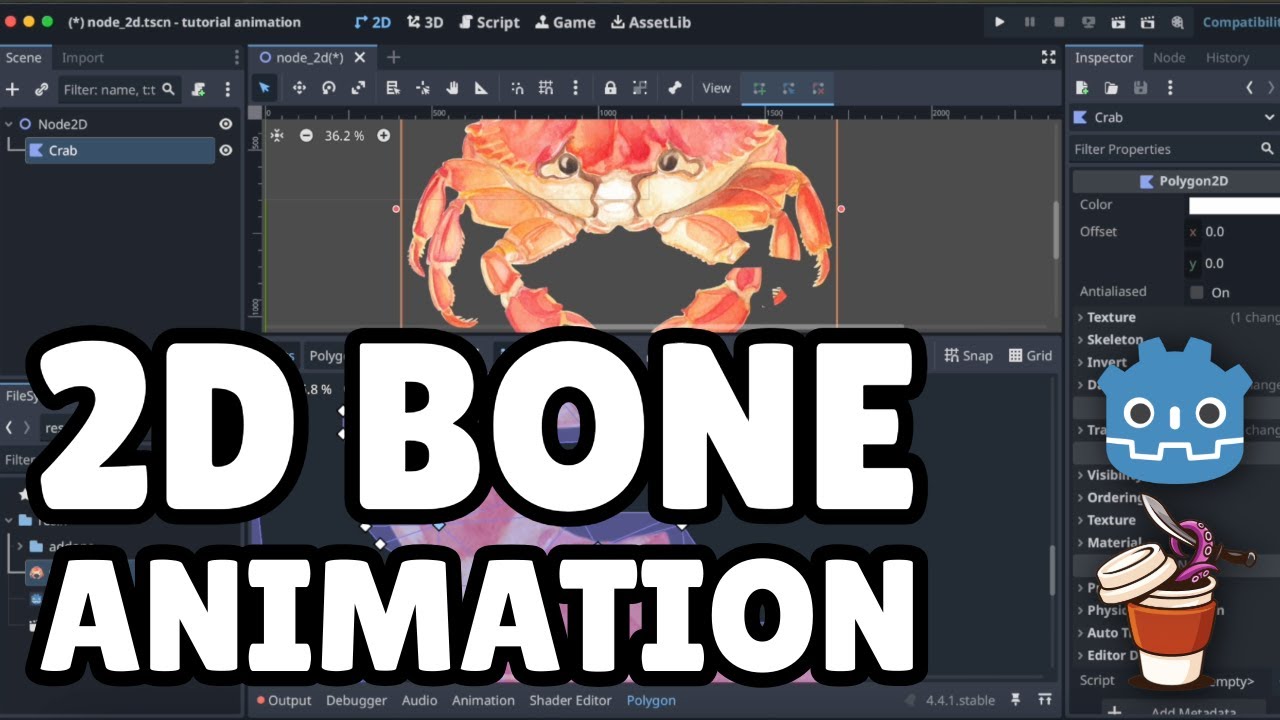This screenshot has width=1280, height=720.
Task: Run the project with play button
Action: point(999,22)
